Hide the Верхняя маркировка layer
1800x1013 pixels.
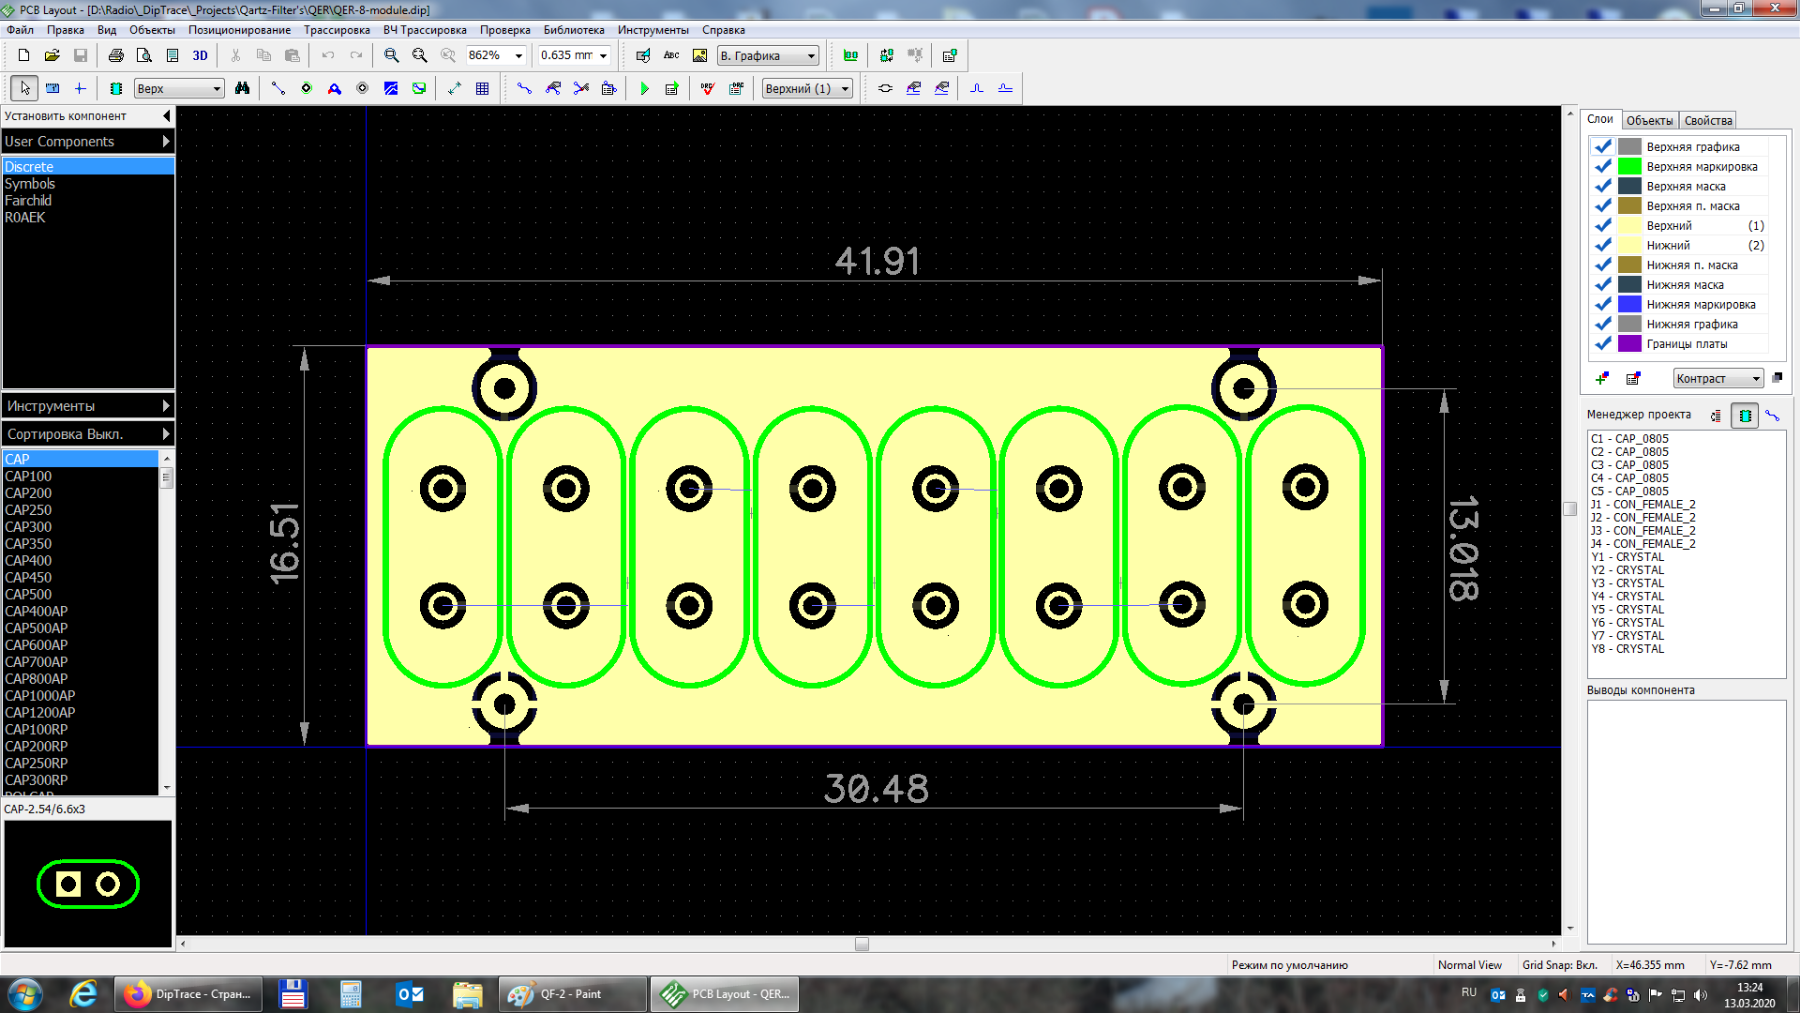pyautogui.click(x=1603, y=166)
